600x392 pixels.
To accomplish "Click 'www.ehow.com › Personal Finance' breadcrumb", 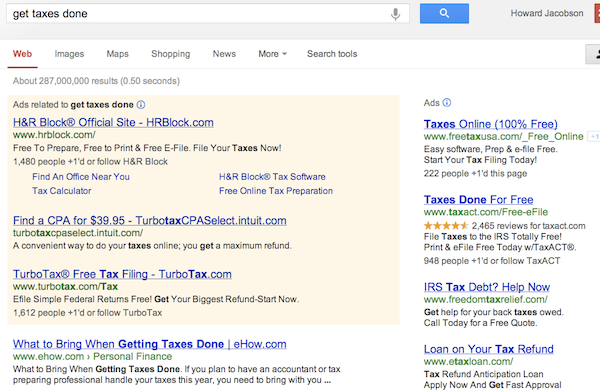I will coord(93,356).
